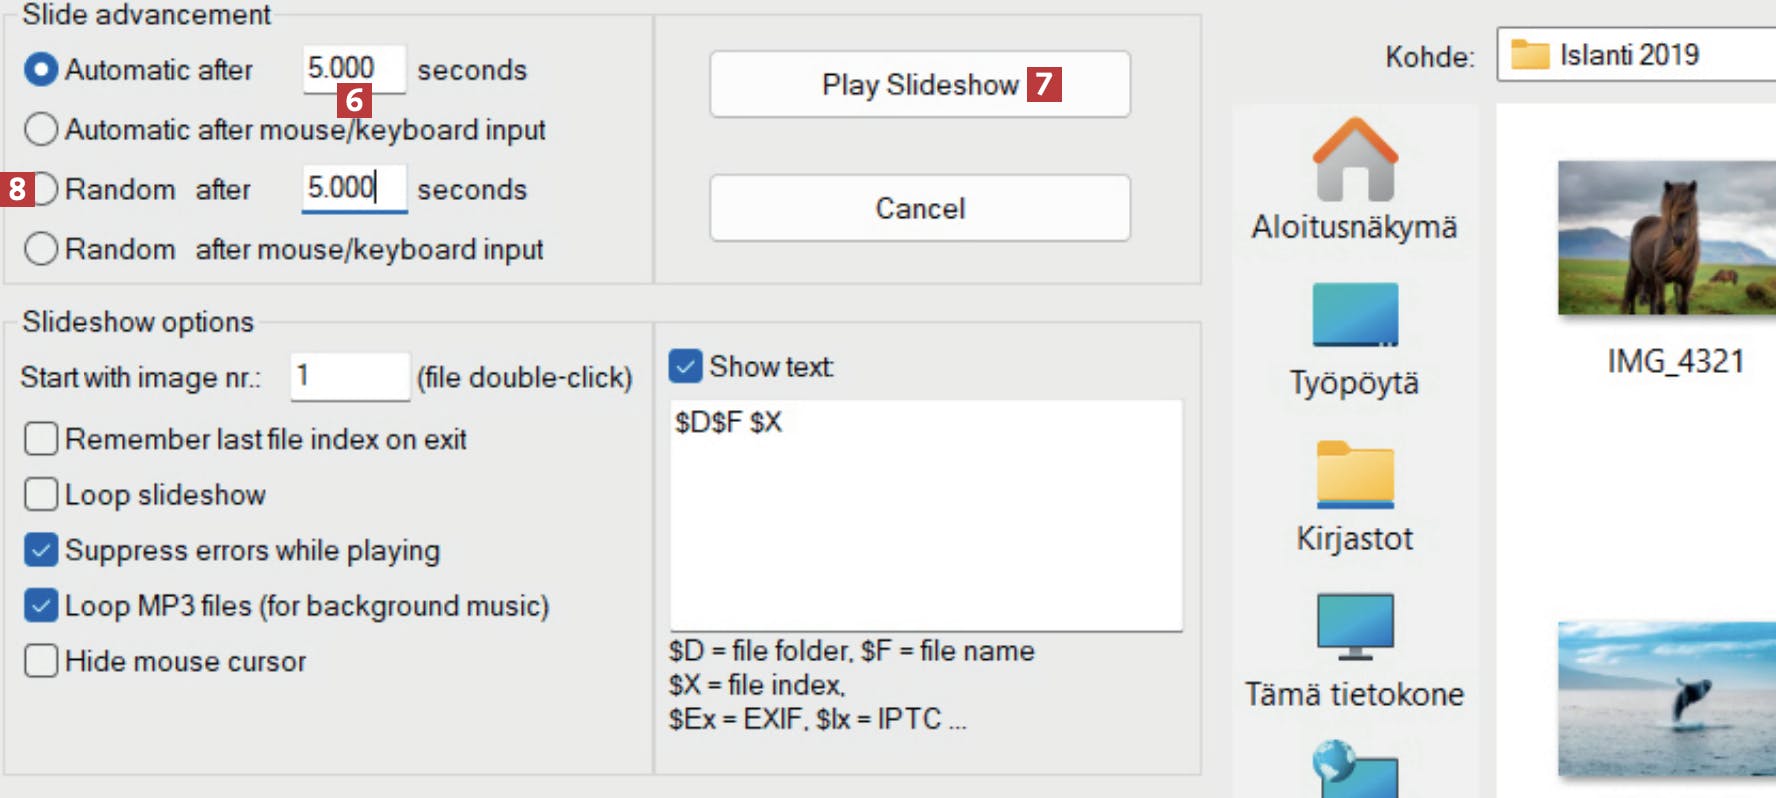
Task: Open Aloitusnäkymä home icon in sidebar
Action: (x=1354, y=160)
